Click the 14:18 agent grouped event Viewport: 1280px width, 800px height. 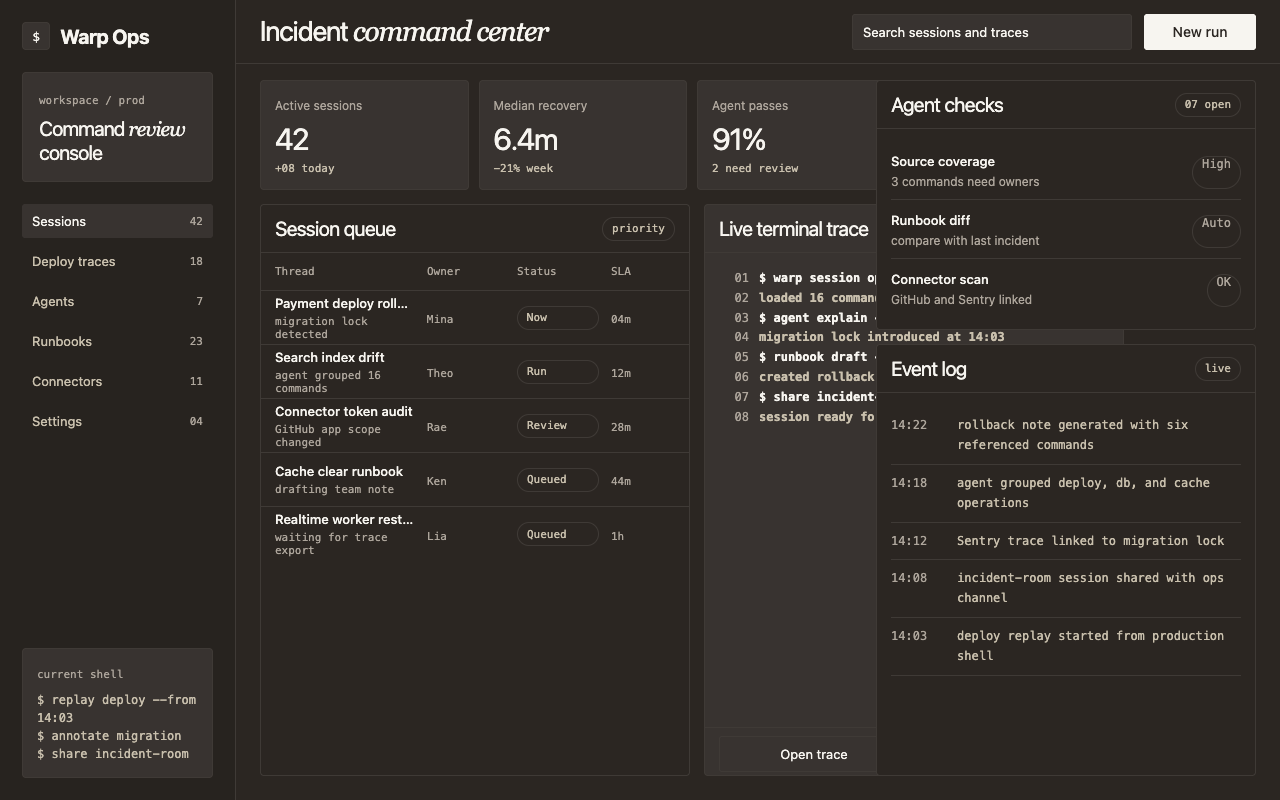(x=1066, y=493)
